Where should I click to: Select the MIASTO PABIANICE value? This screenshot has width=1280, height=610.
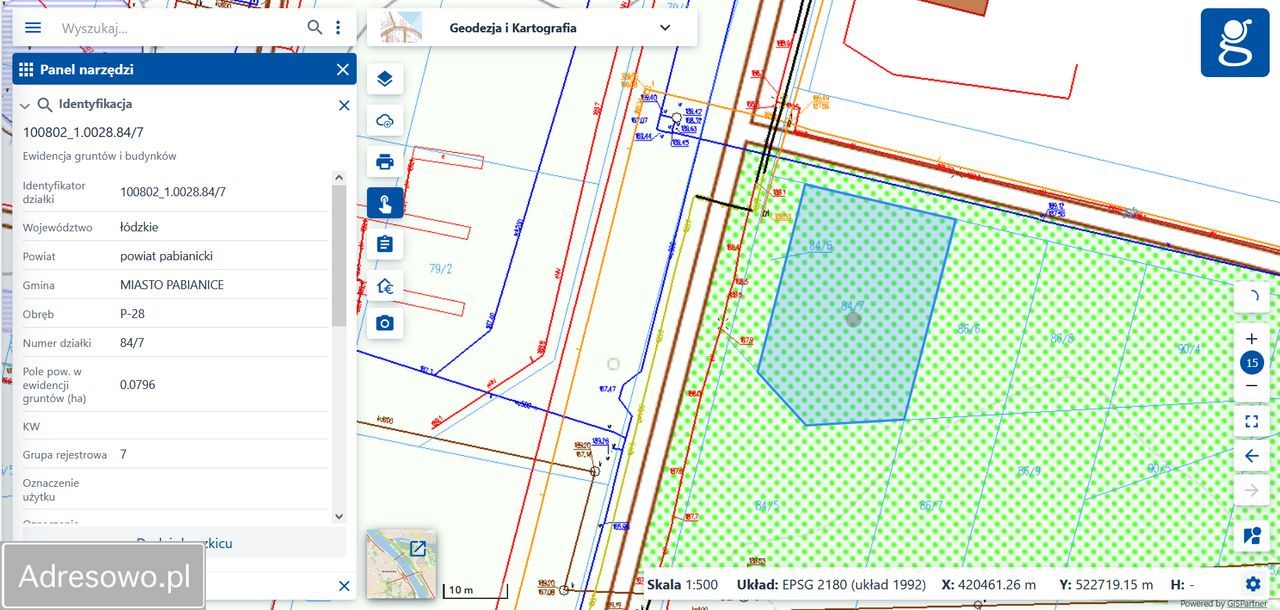pos(172,285)
